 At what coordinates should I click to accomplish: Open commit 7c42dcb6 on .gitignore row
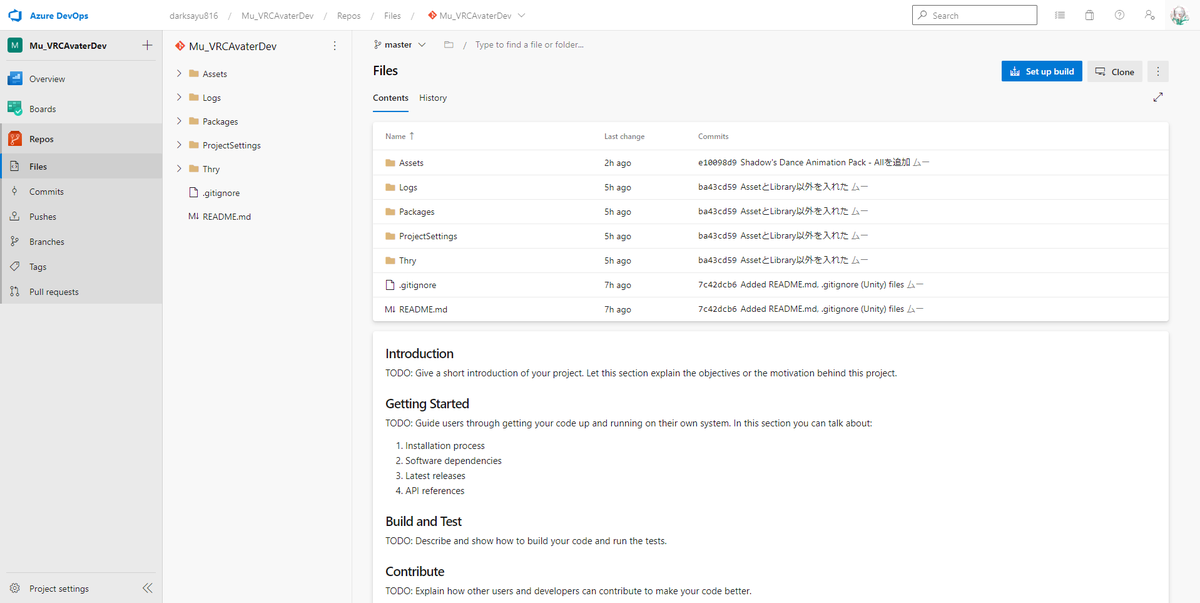pos(717,285)
